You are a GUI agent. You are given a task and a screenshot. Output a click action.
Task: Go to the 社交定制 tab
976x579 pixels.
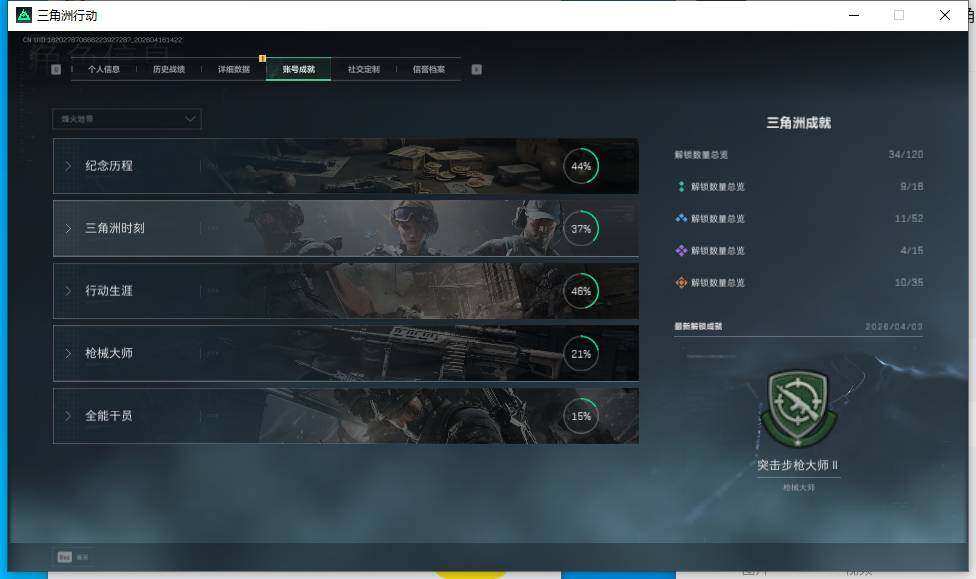pos(364,69)
